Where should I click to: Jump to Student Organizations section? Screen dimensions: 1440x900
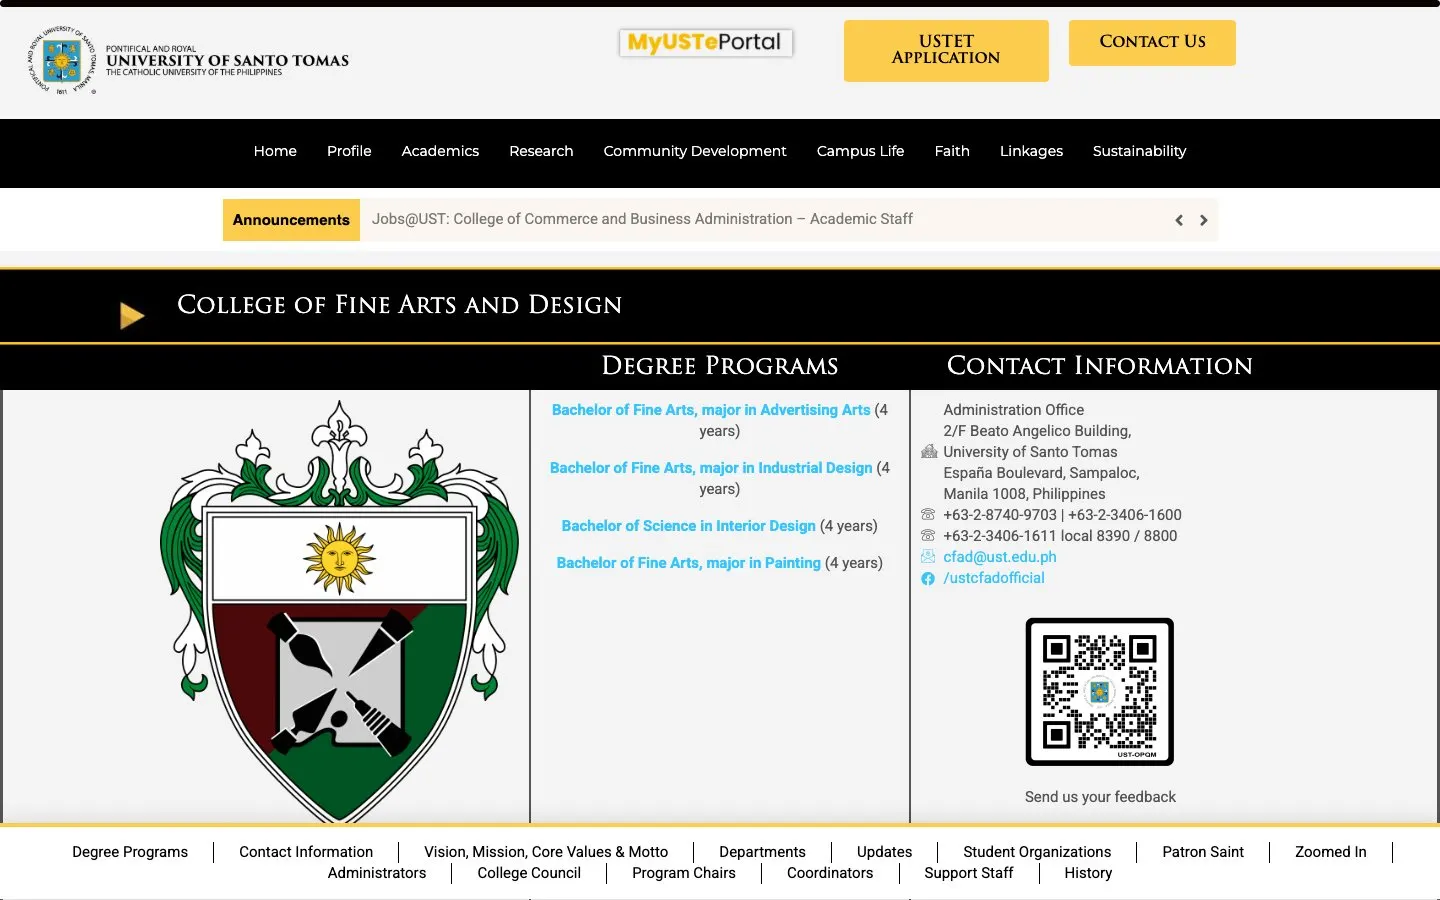[1037, 852]
